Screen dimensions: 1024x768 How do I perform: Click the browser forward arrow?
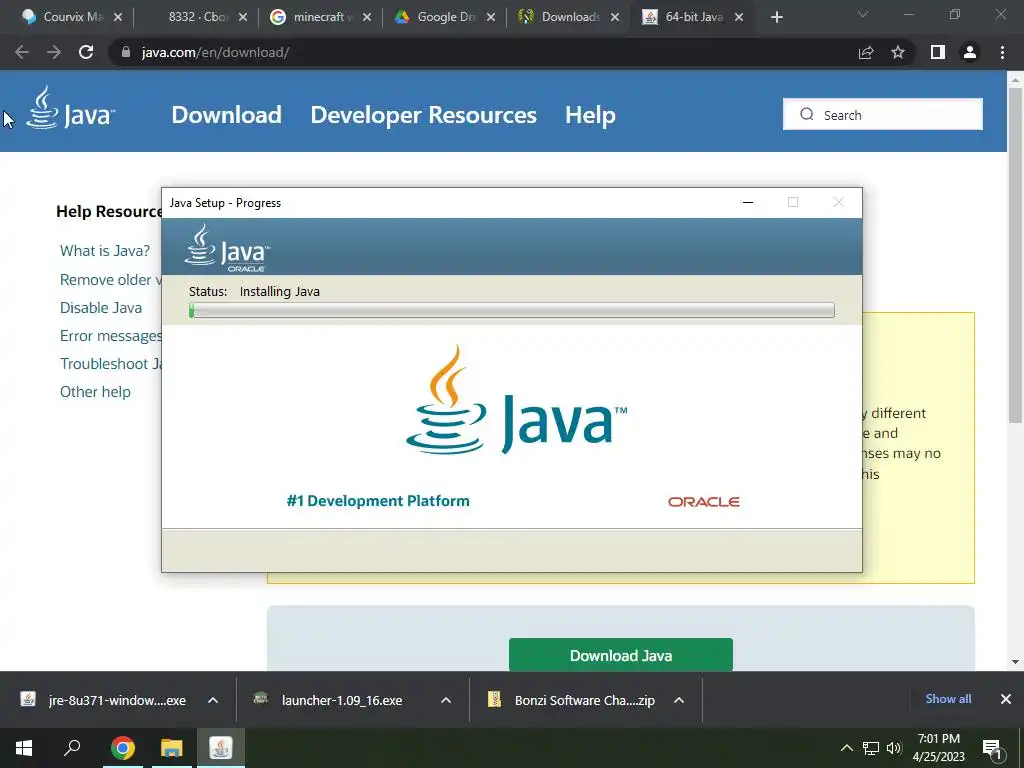54,52
